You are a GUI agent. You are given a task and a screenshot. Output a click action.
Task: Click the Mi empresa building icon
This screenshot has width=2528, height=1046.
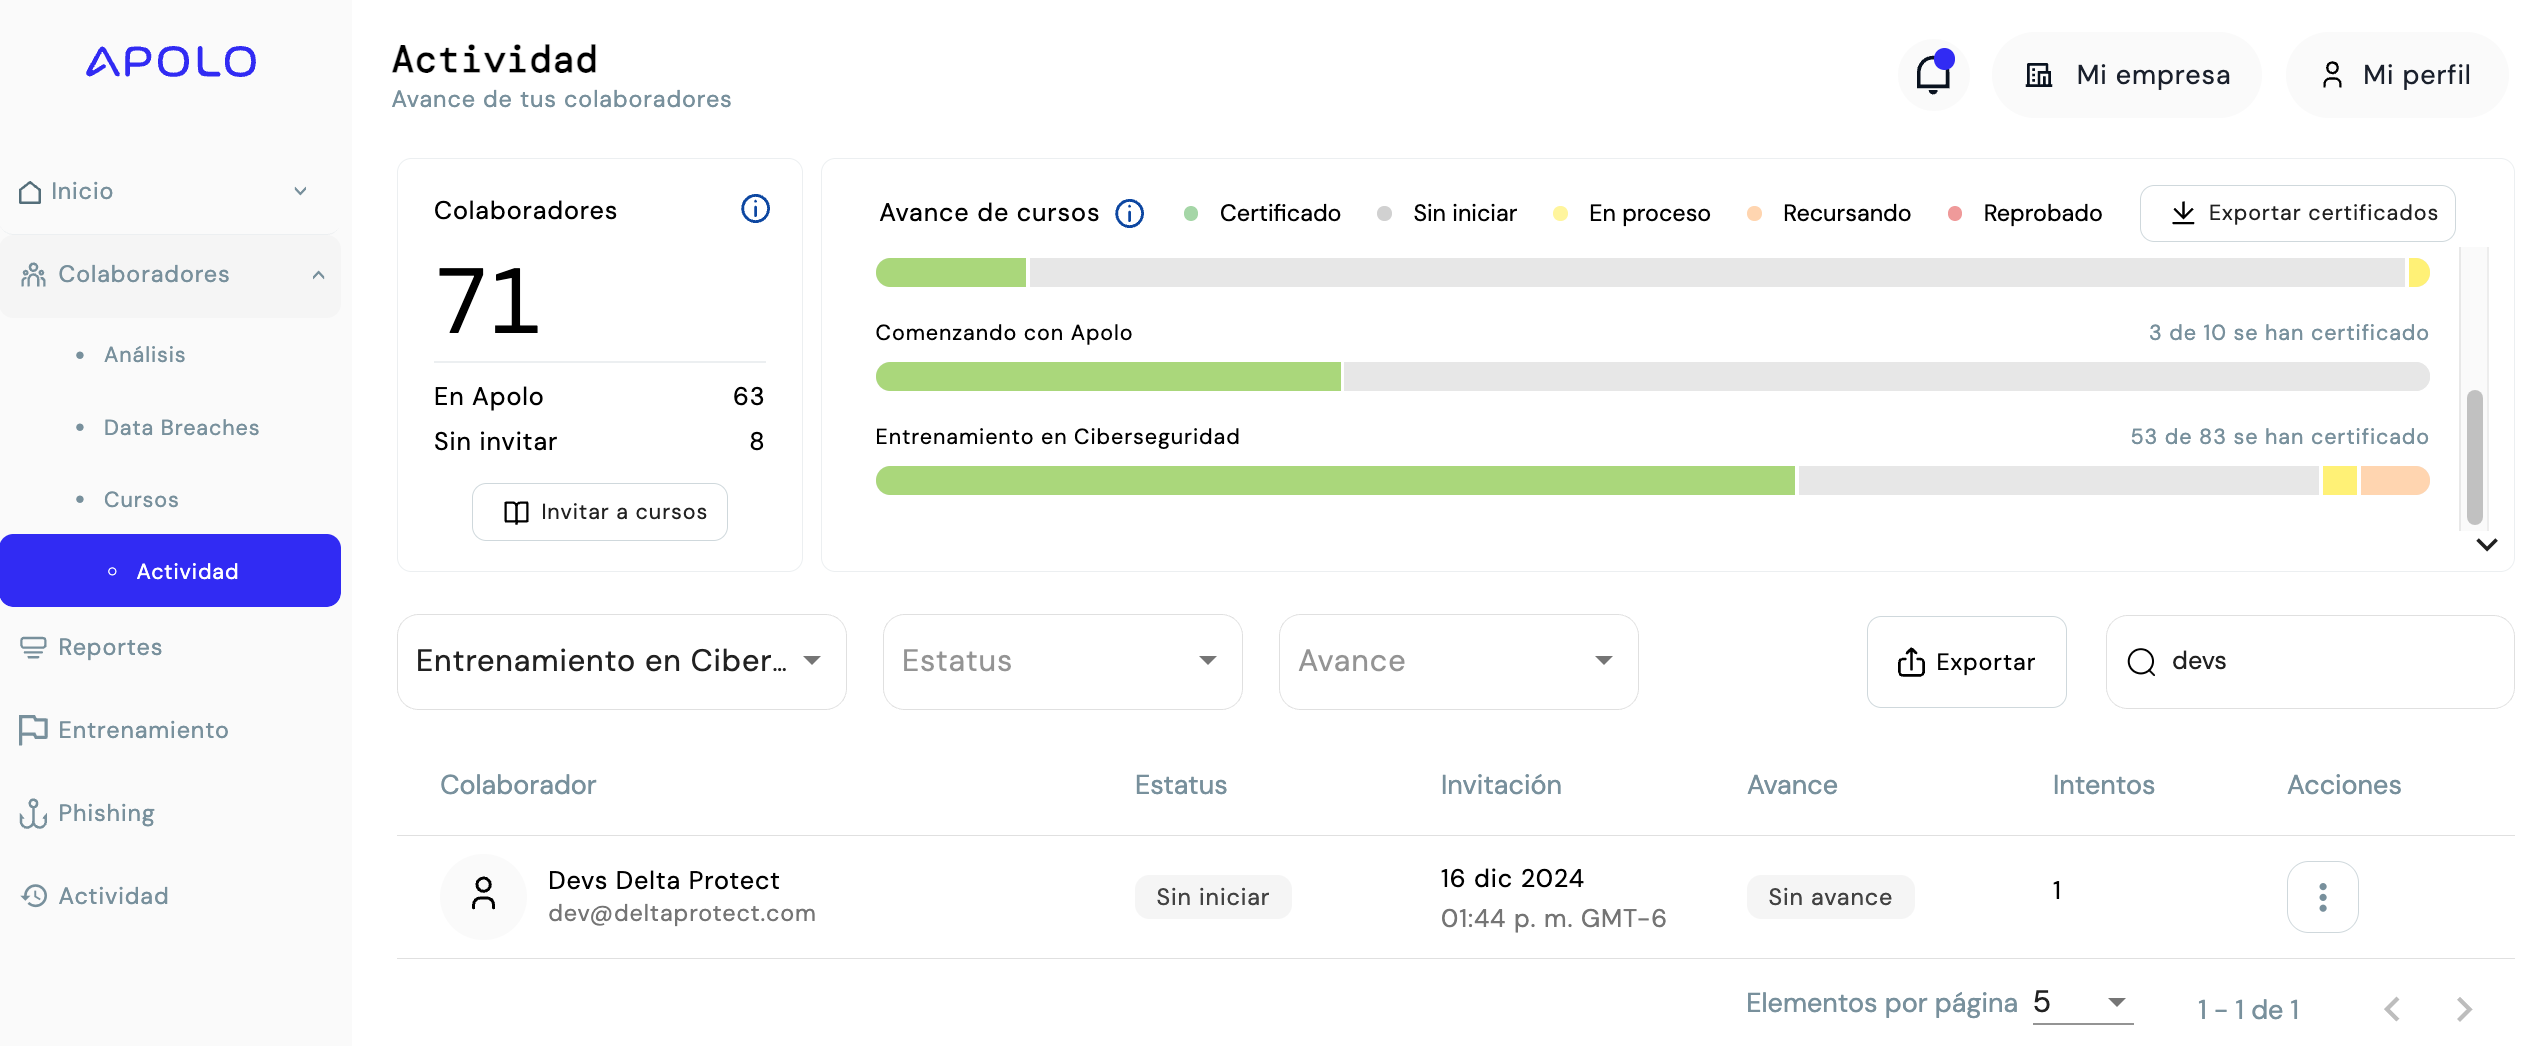click(2039, 75)
